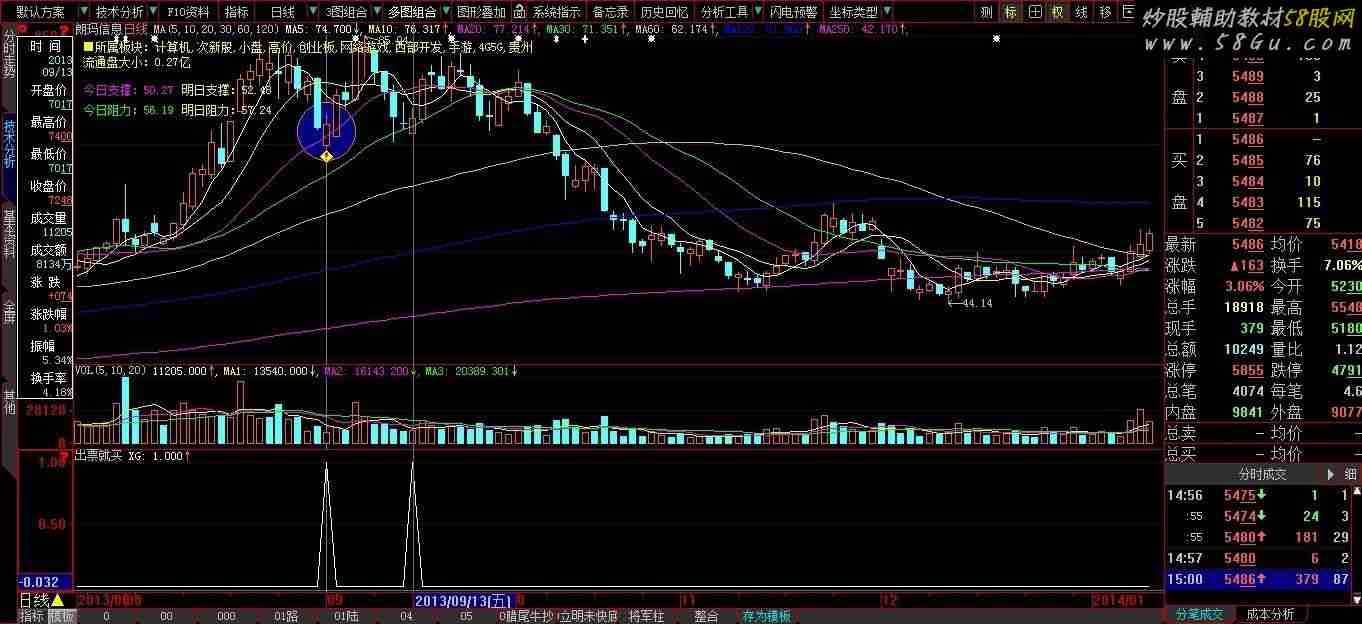Image resolution: width=1362 pixels, height=624 pixels.
Task: Click the 涨停 5855 limit-up value
Action: (1247, 370)
